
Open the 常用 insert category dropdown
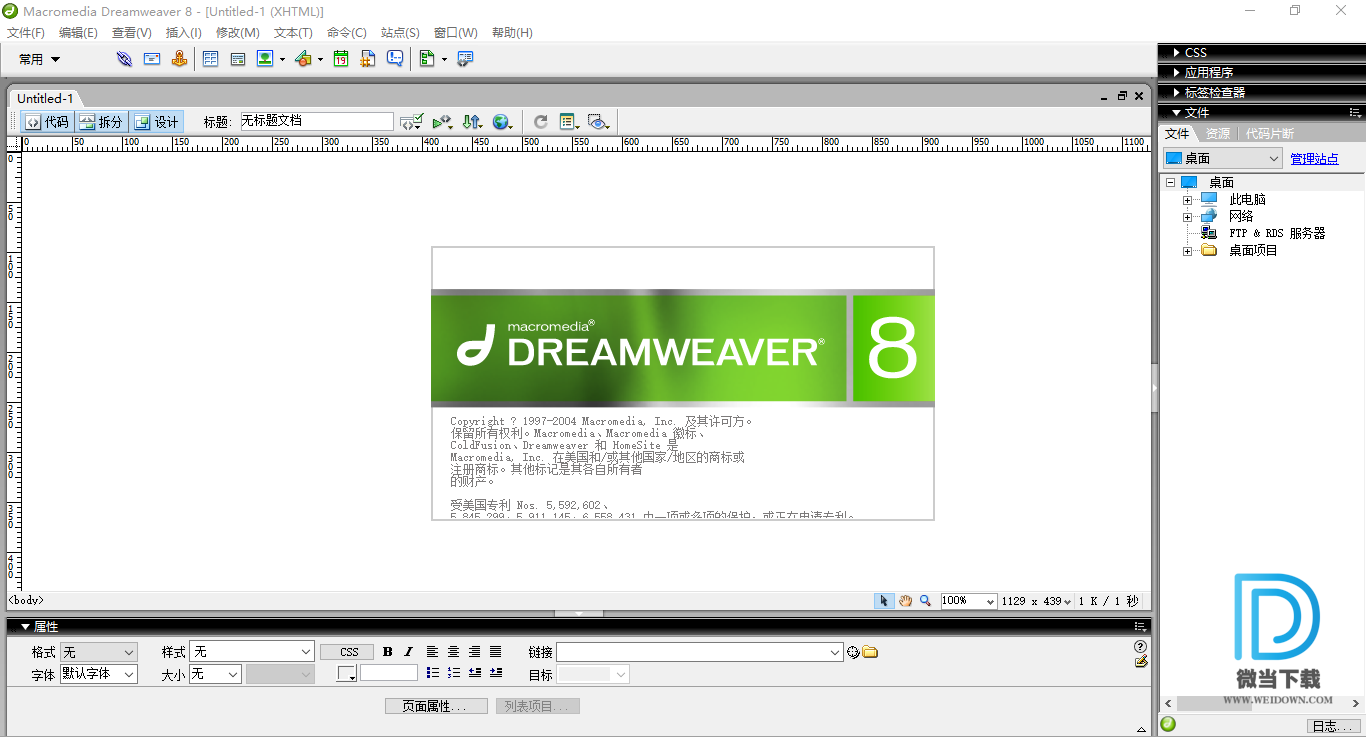tap(40, 60)
